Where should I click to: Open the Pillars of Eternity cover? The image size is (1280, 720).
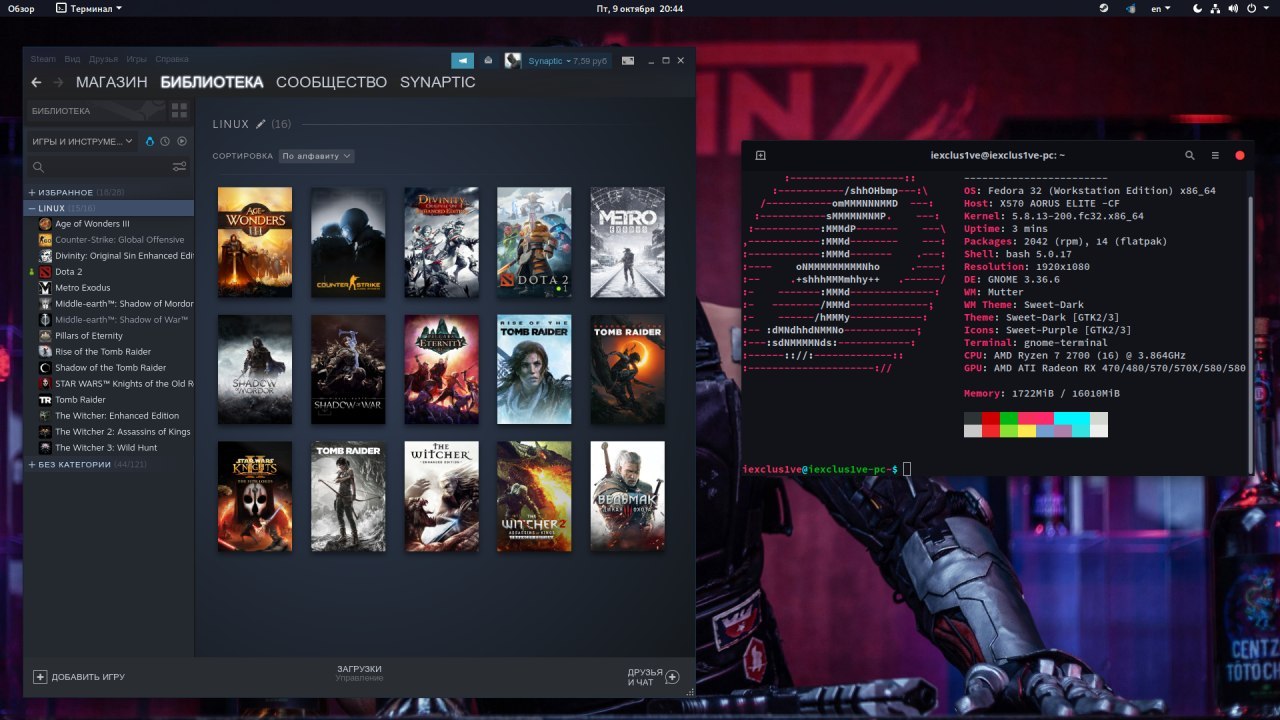pyautogui.click(x=441, y=369)
